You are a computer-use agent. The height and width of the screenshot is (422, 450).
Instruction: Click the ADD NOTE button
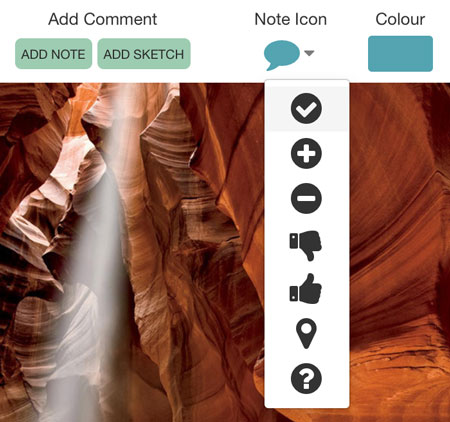(x=53, y=54)
